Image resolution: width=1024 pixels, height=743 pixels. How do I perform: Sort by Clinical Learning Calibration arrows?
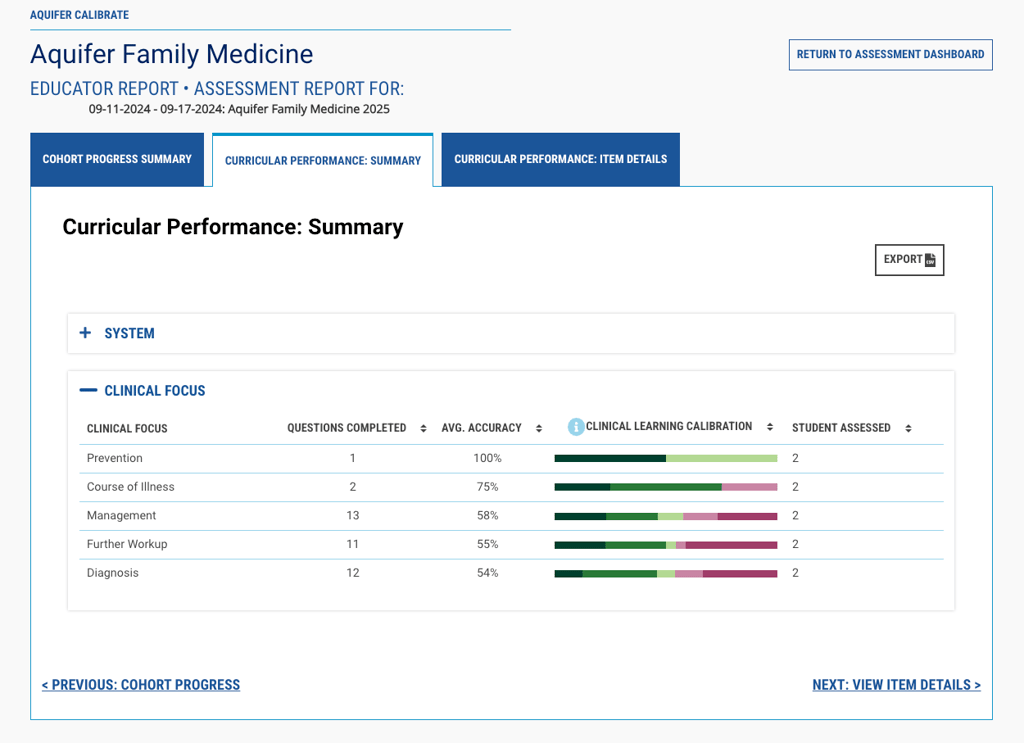tap(770, 427)
